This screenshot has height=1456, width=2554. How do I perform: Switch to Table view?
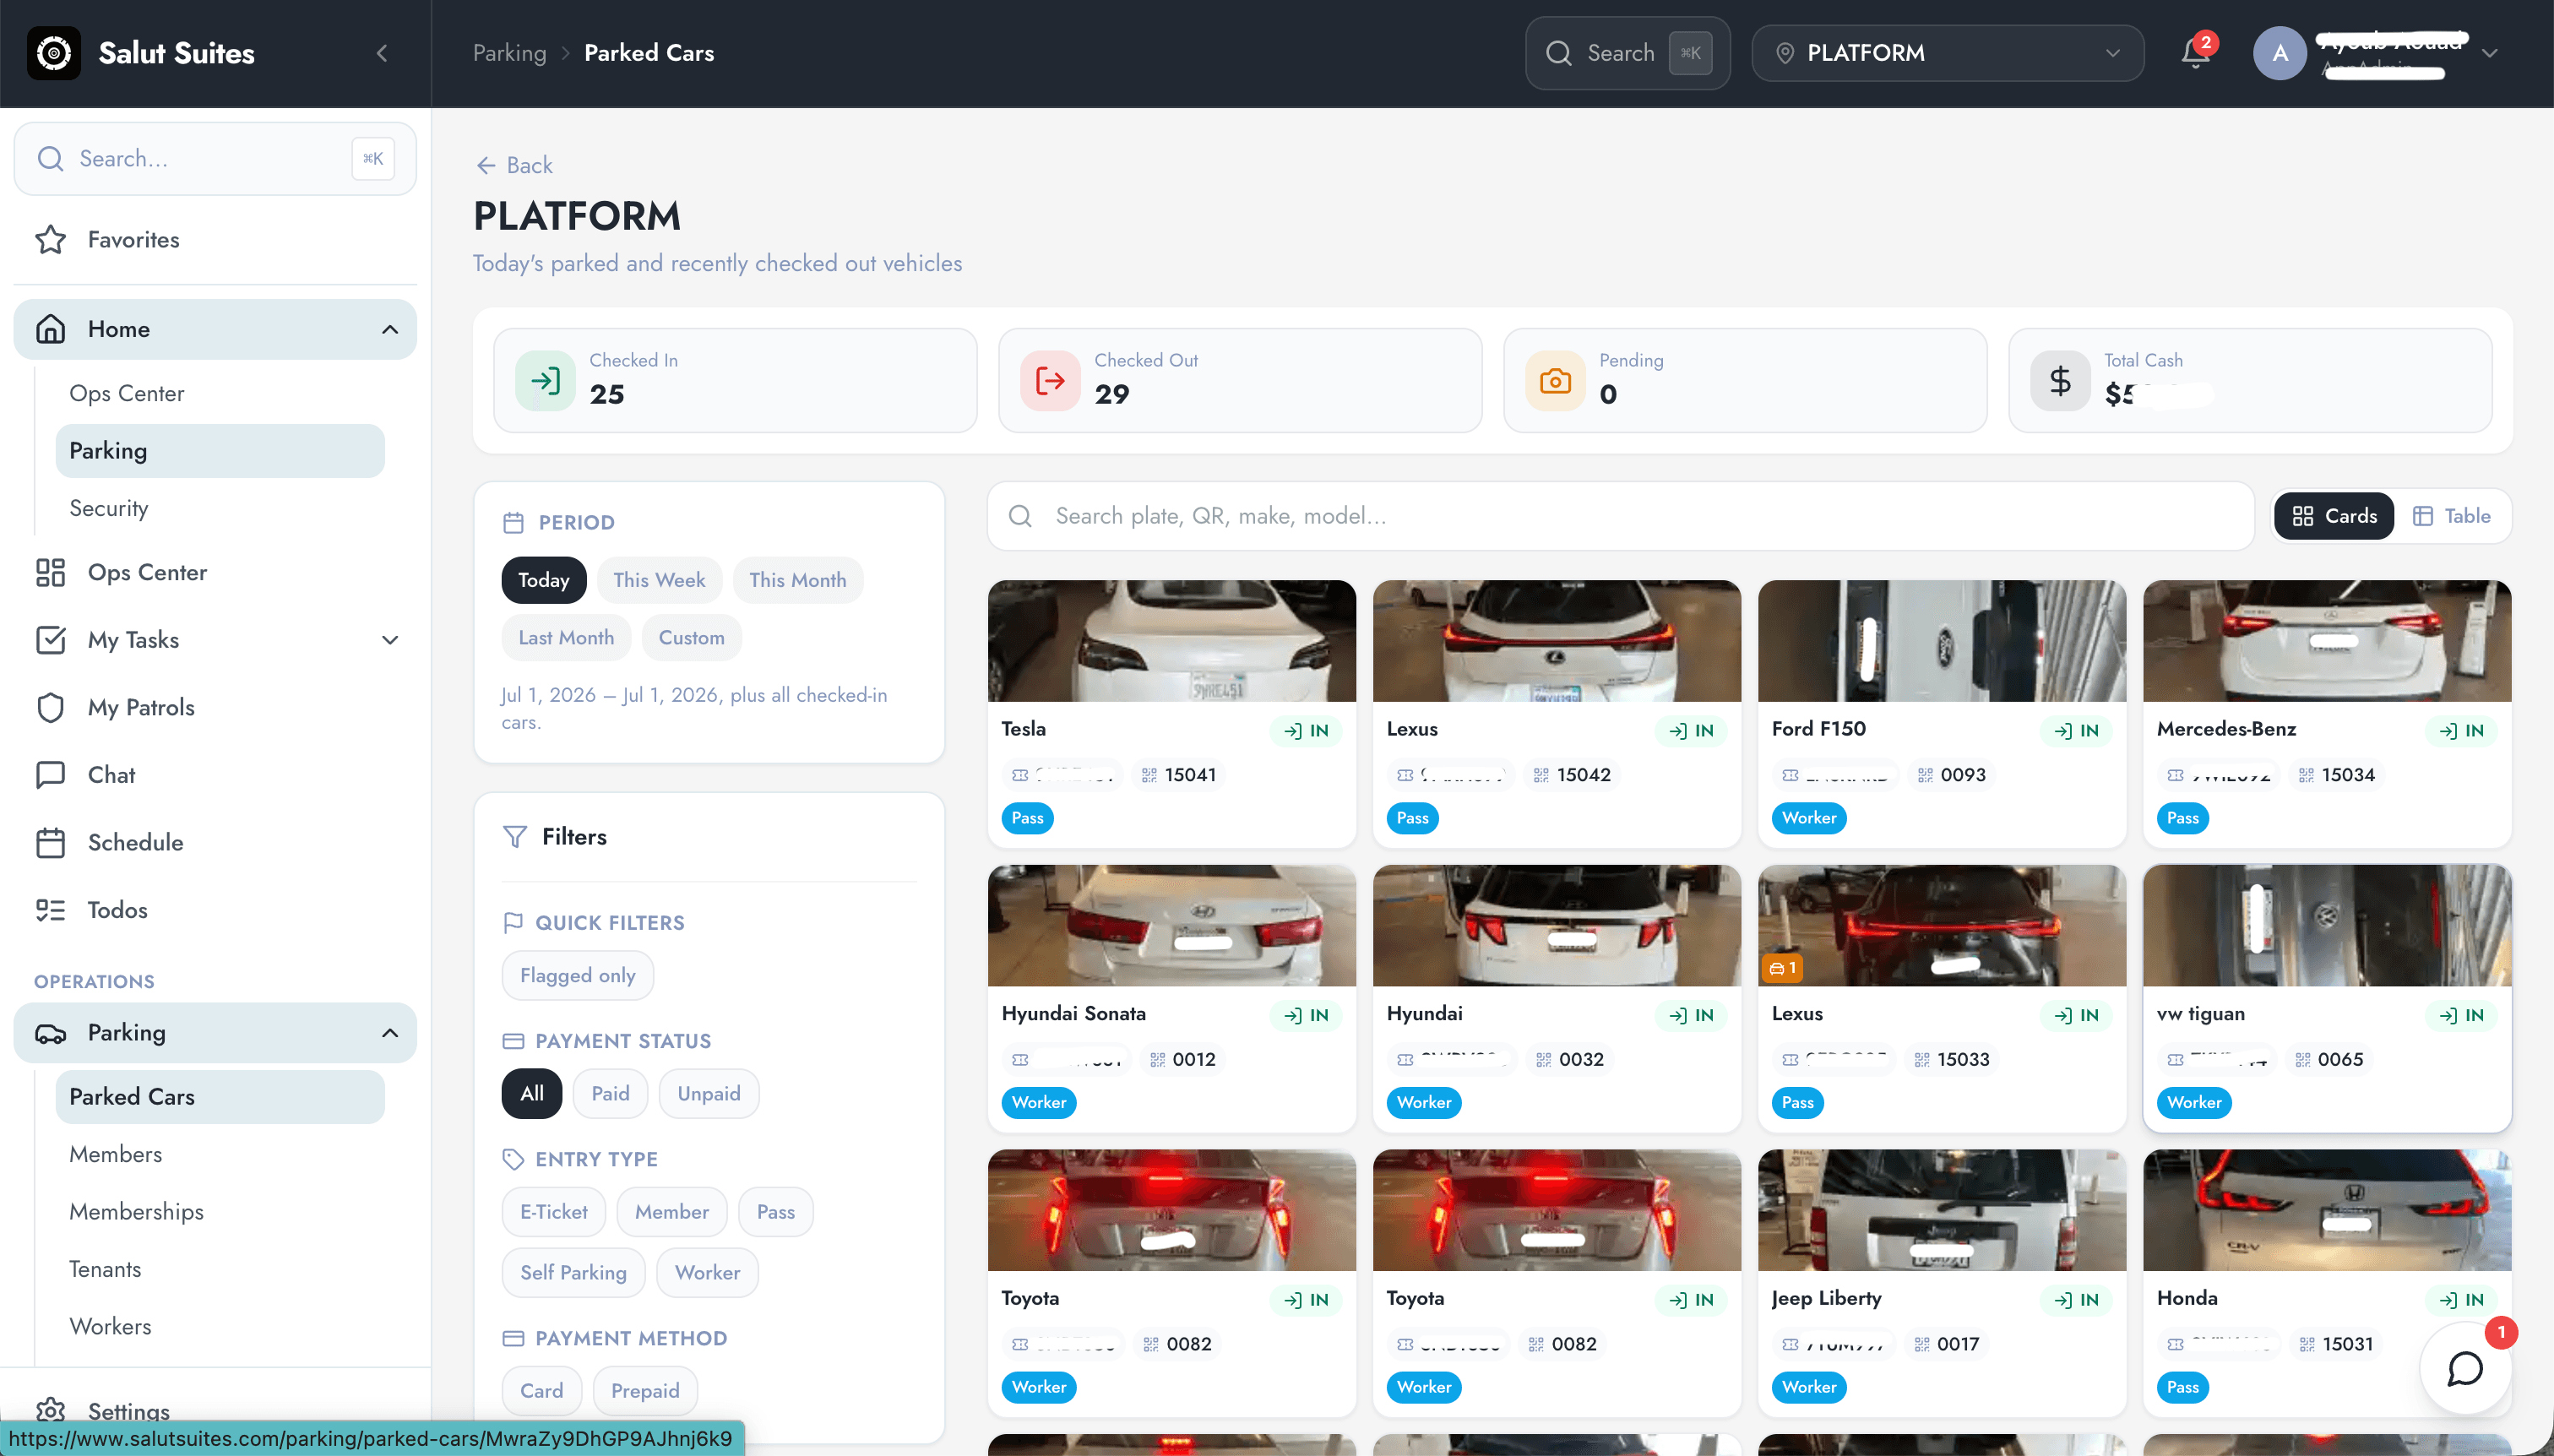(x=2451, y=516)
